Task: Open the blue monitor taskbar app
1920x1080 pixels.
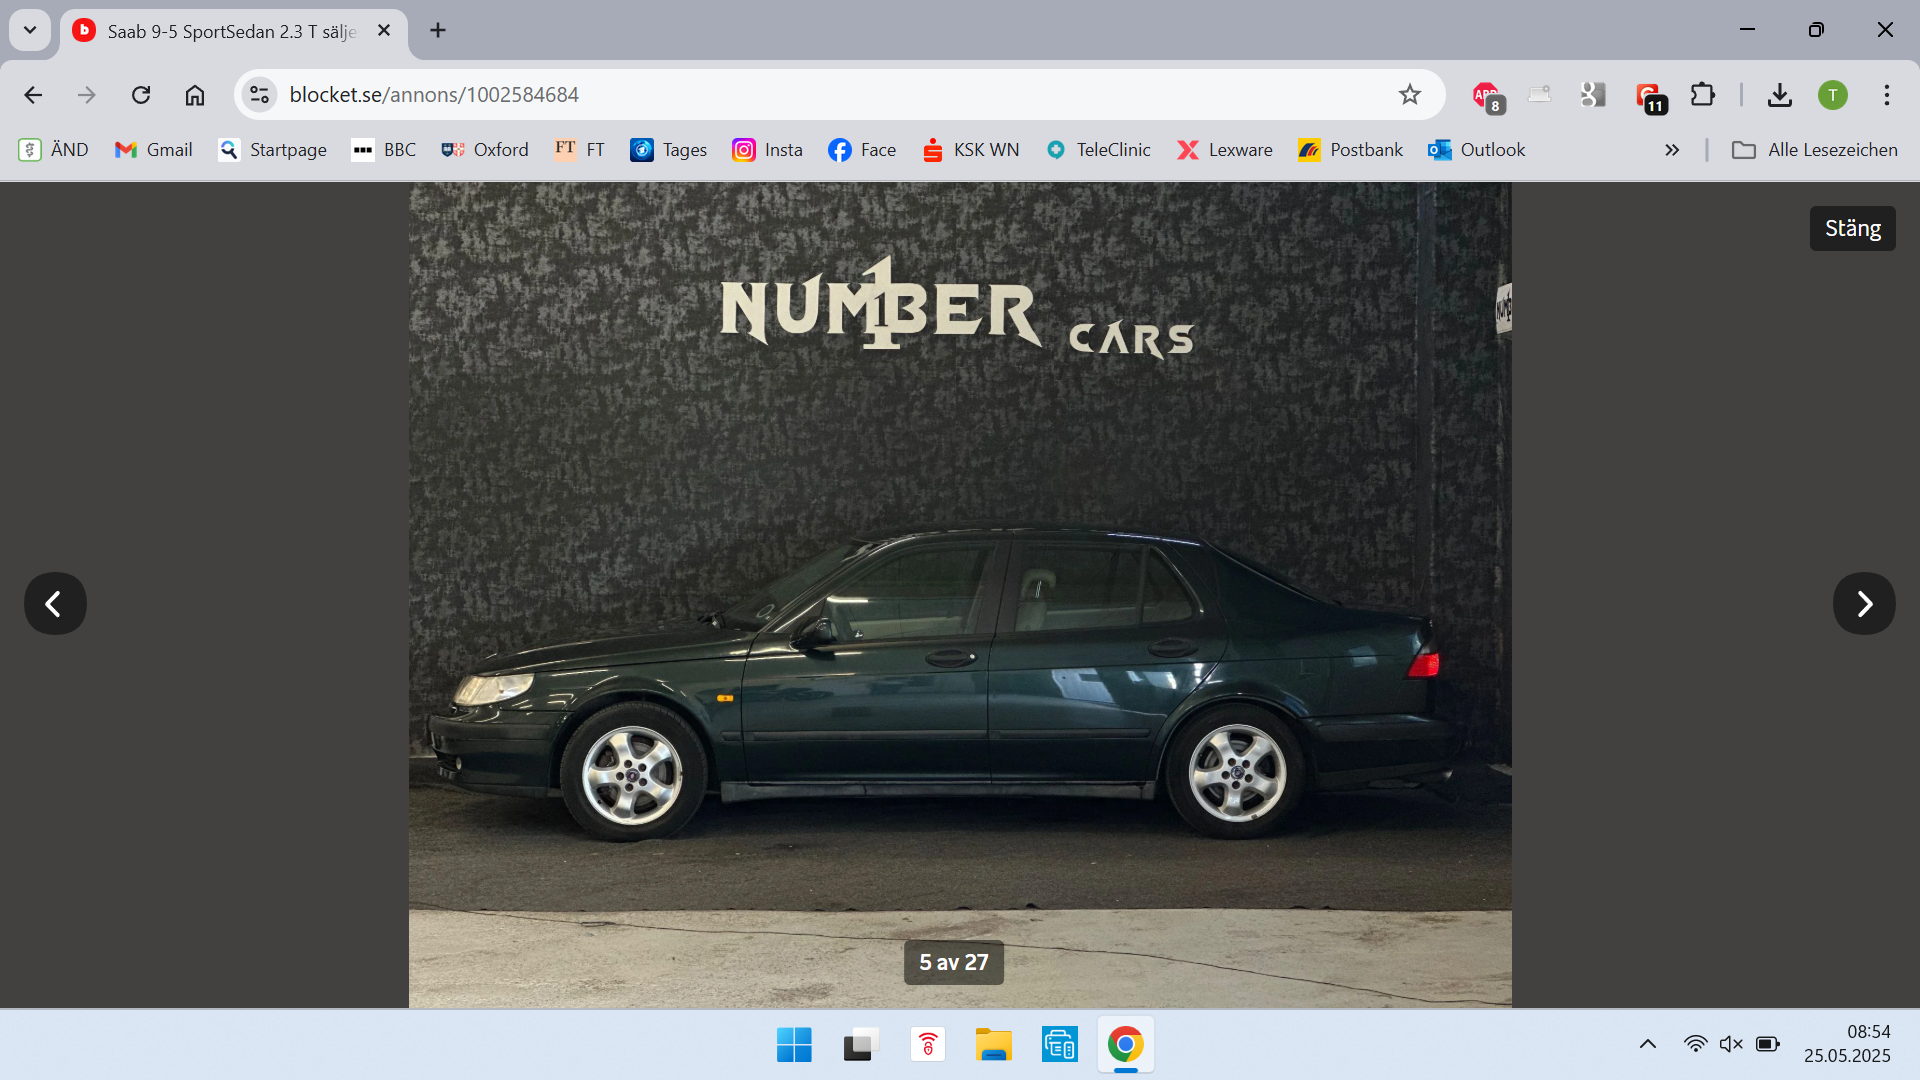Action: [1059, 1045]
